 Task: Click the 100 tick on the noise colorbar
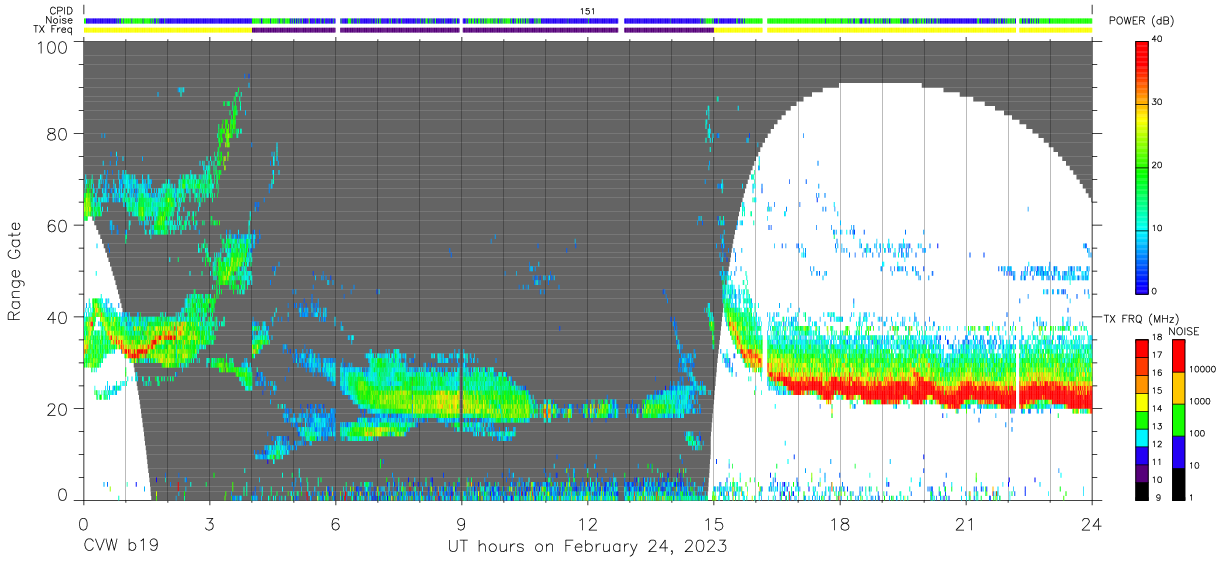pos(1195,433)
